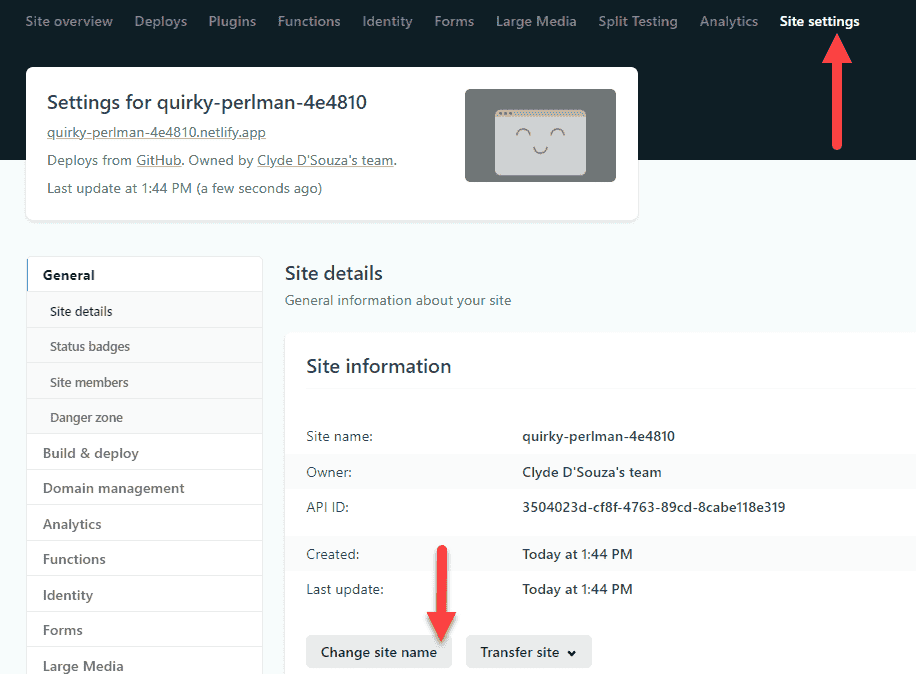Select the Forms tab in top navigation

(454, 22)
